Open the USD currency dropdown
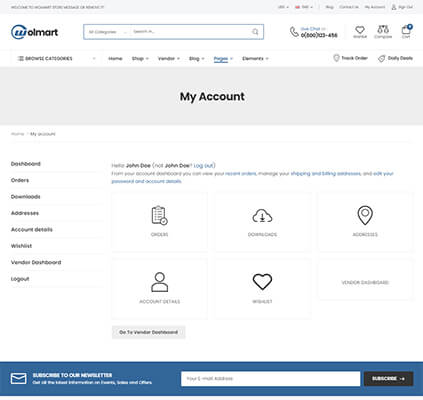This screenshot has width=423, height=400. 283,7
